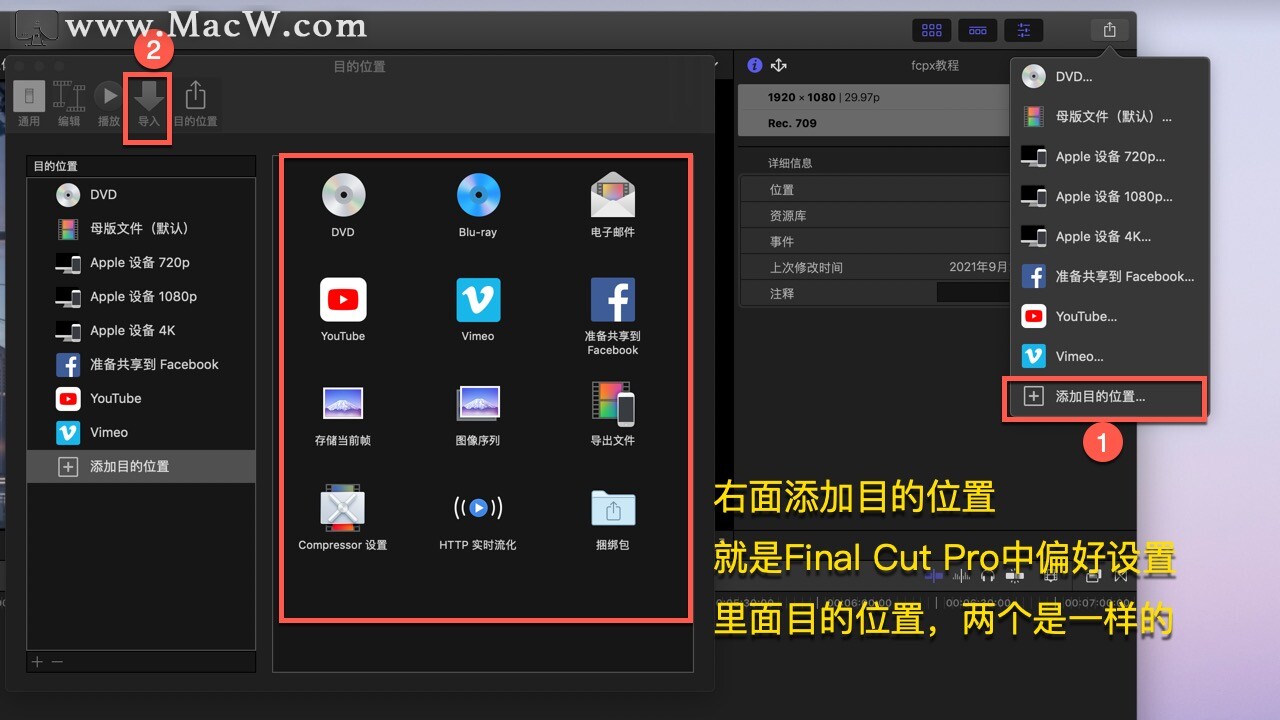Select Apple 设备 1080p in the sidebar list
Screen dimensions: 1280x720
pyautogui.click(x=141, y=297)
